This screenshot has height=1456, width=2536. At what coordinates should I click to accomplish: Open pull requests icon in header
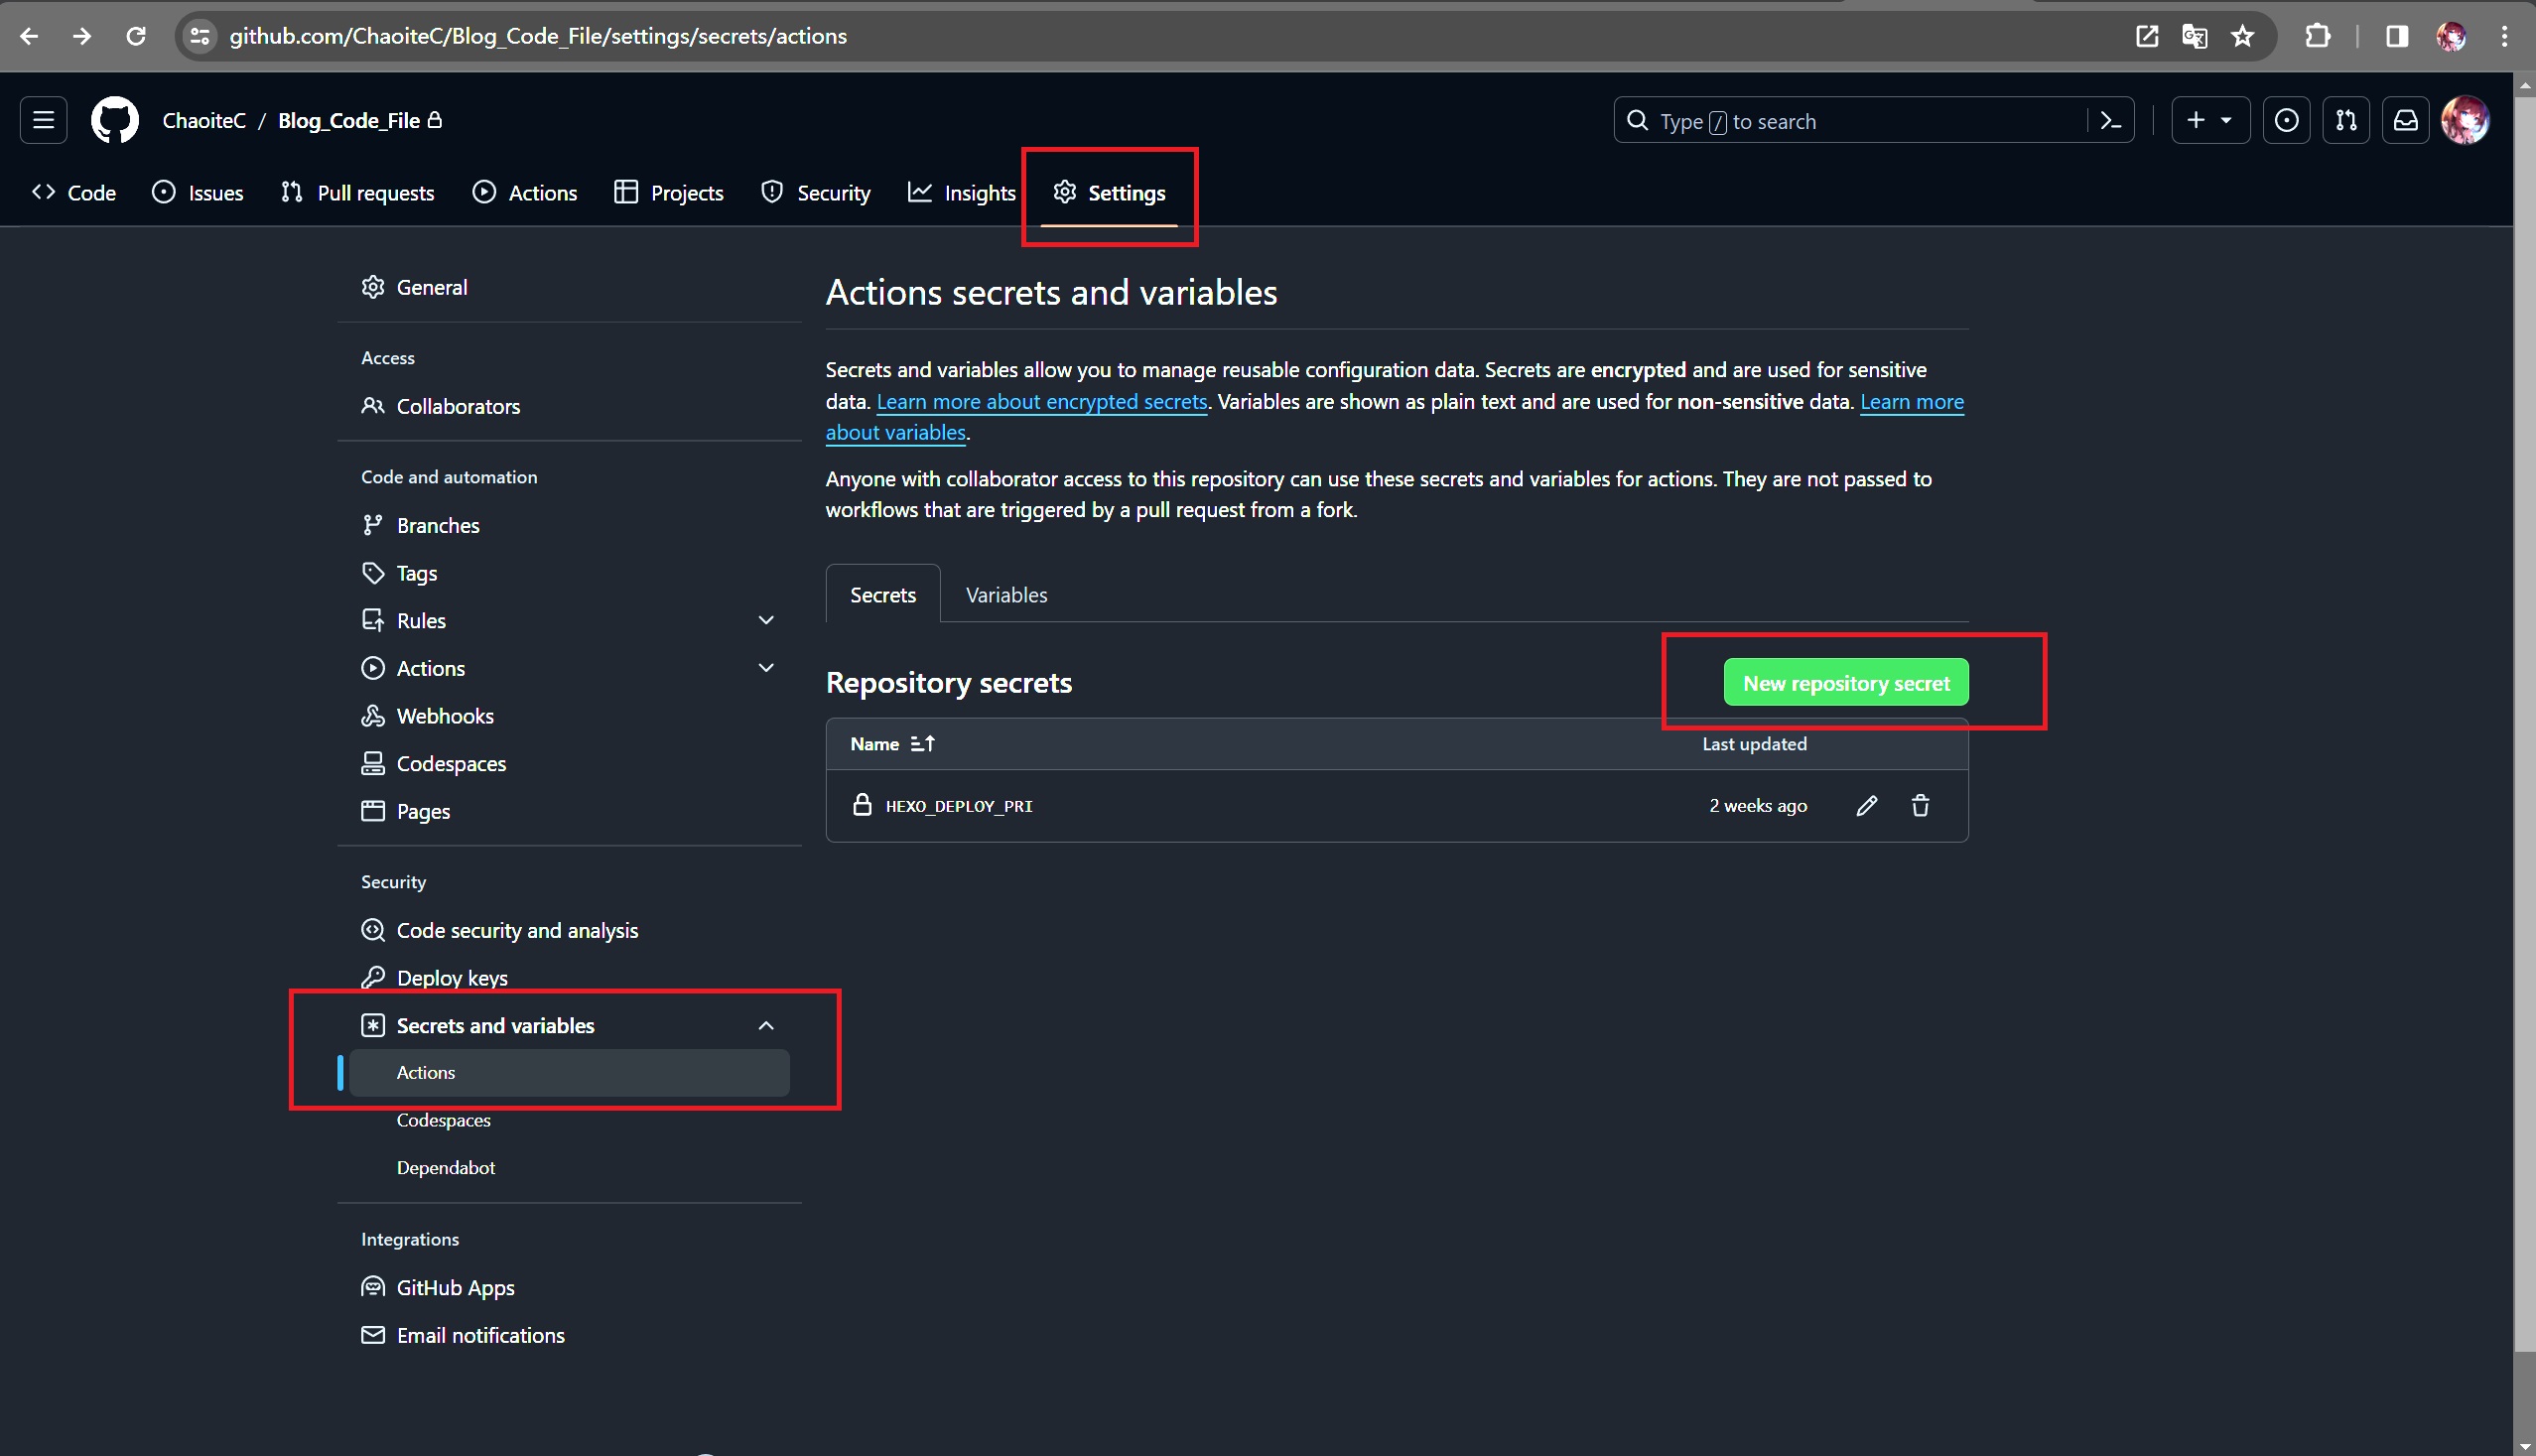point(2346,120)
